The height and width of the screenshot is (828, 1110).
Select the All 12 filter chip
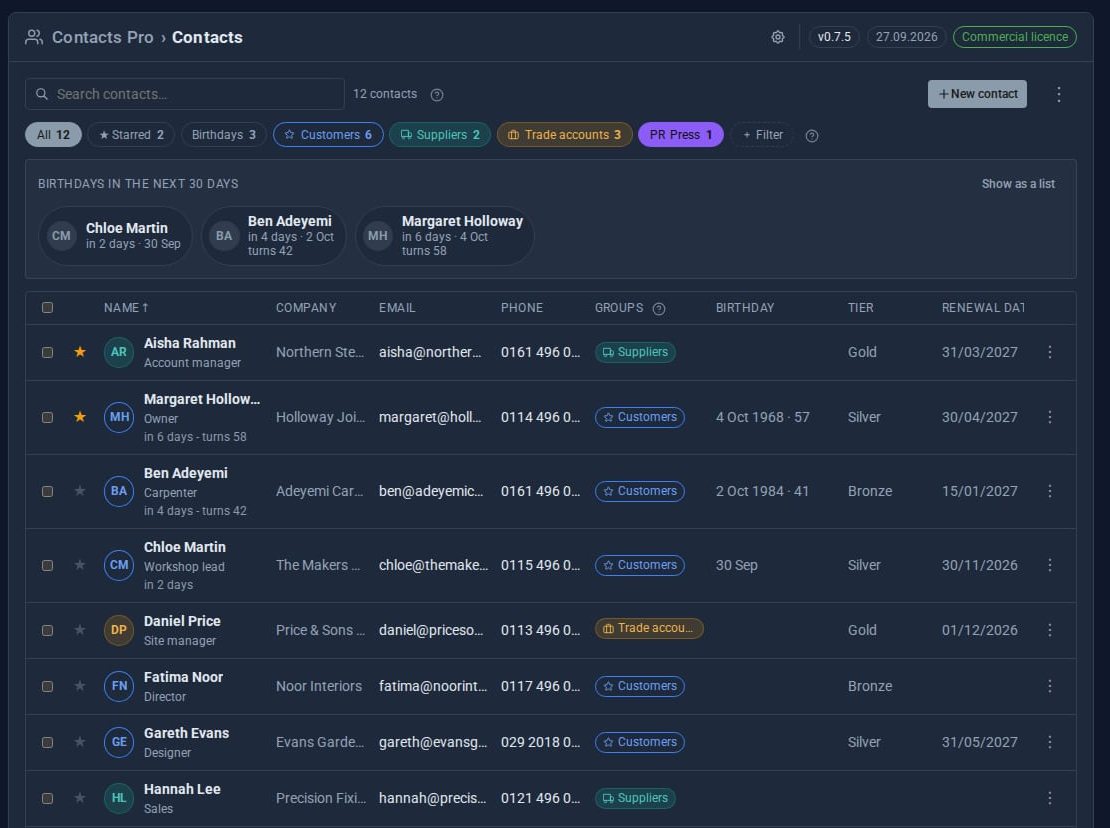(x=53, y=134)
